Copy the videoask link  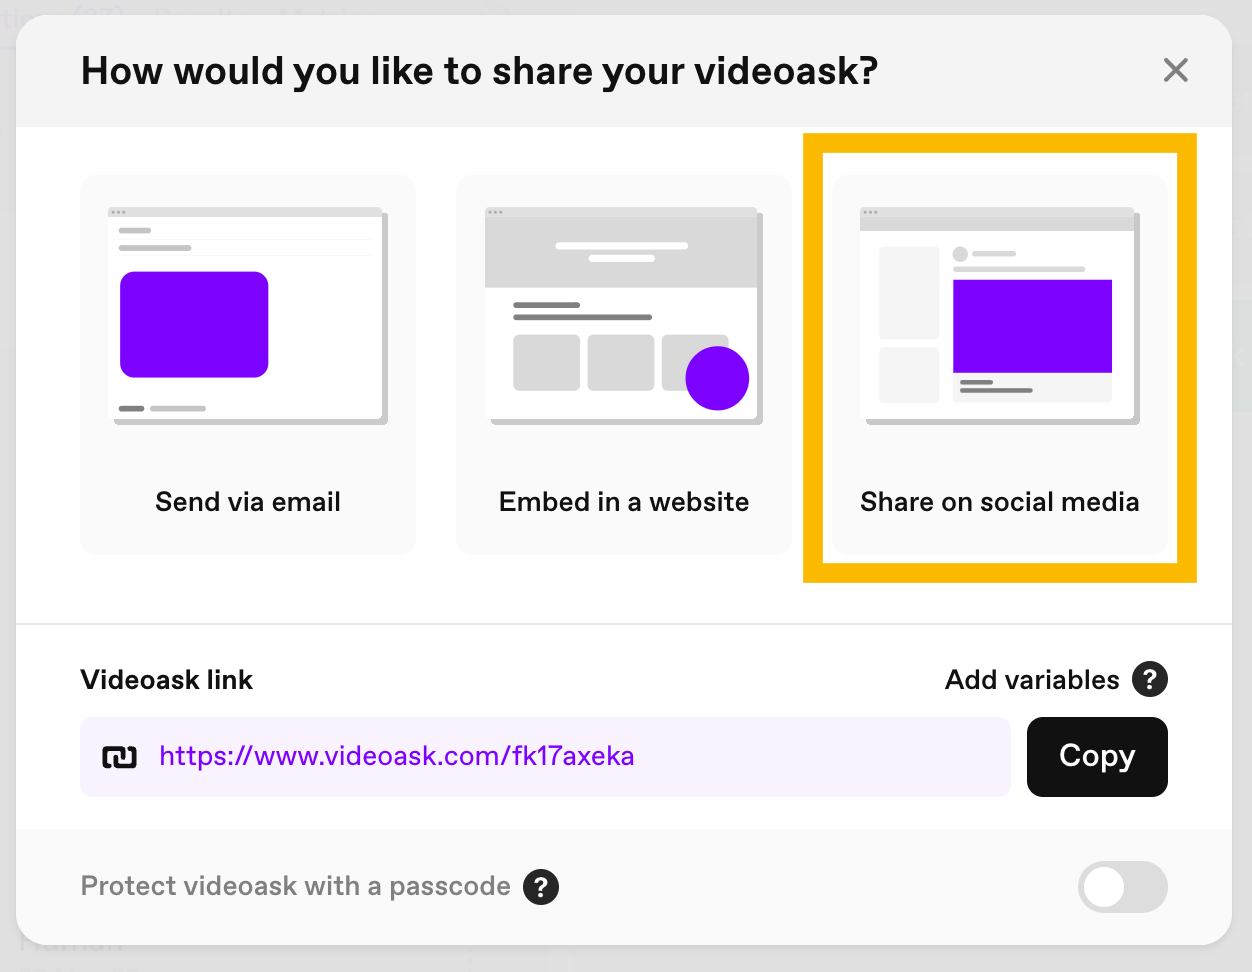(x=1097, y=757)
